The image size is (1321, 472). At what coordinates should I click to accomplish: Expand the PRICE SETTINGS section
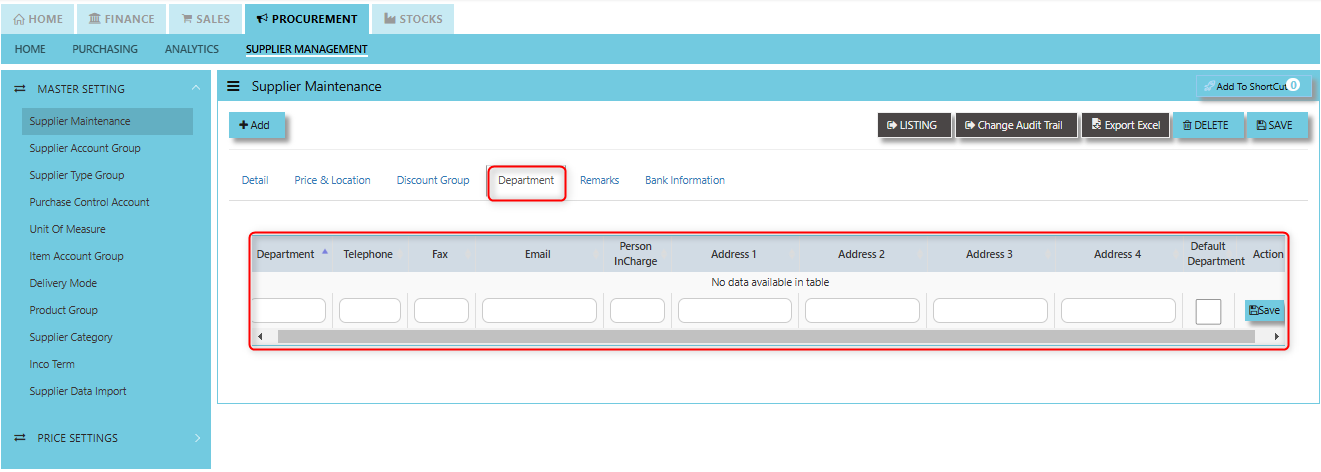(105, 438)
